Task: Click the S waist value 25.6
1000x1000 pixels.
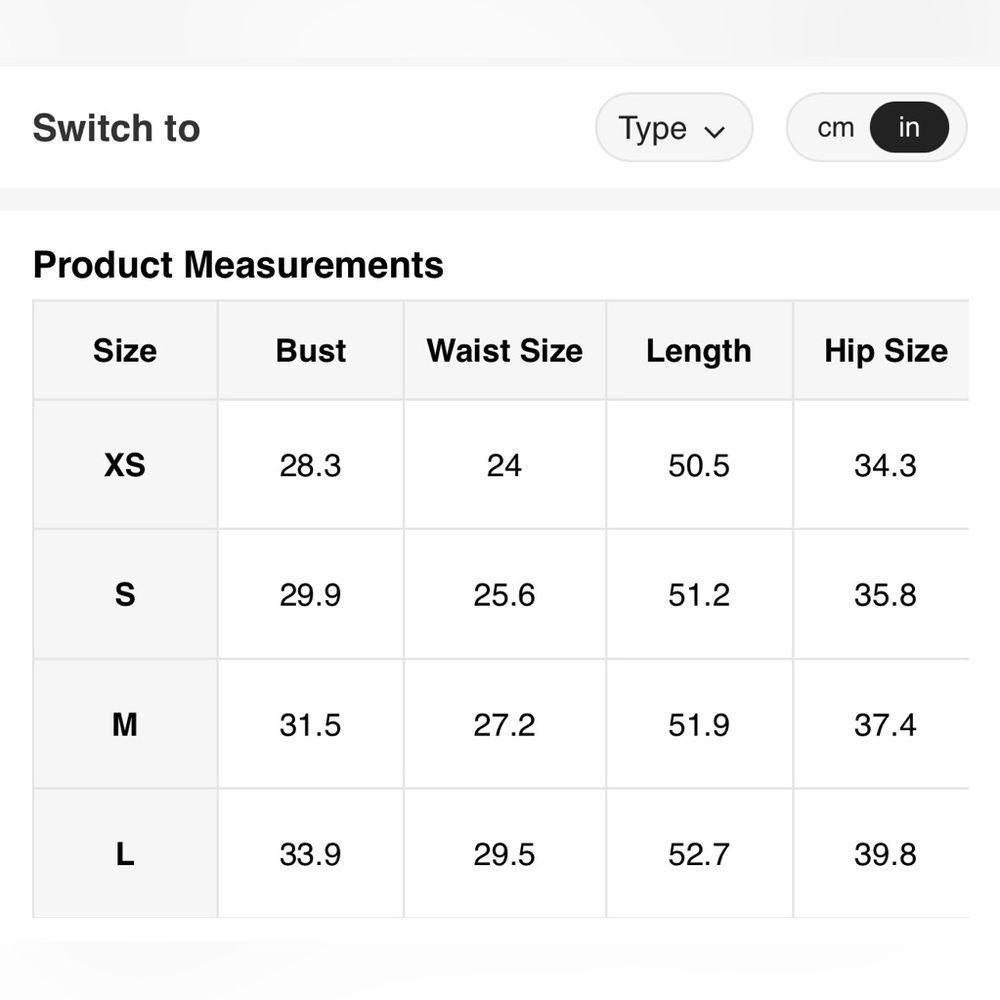Action: pos(504,595)
